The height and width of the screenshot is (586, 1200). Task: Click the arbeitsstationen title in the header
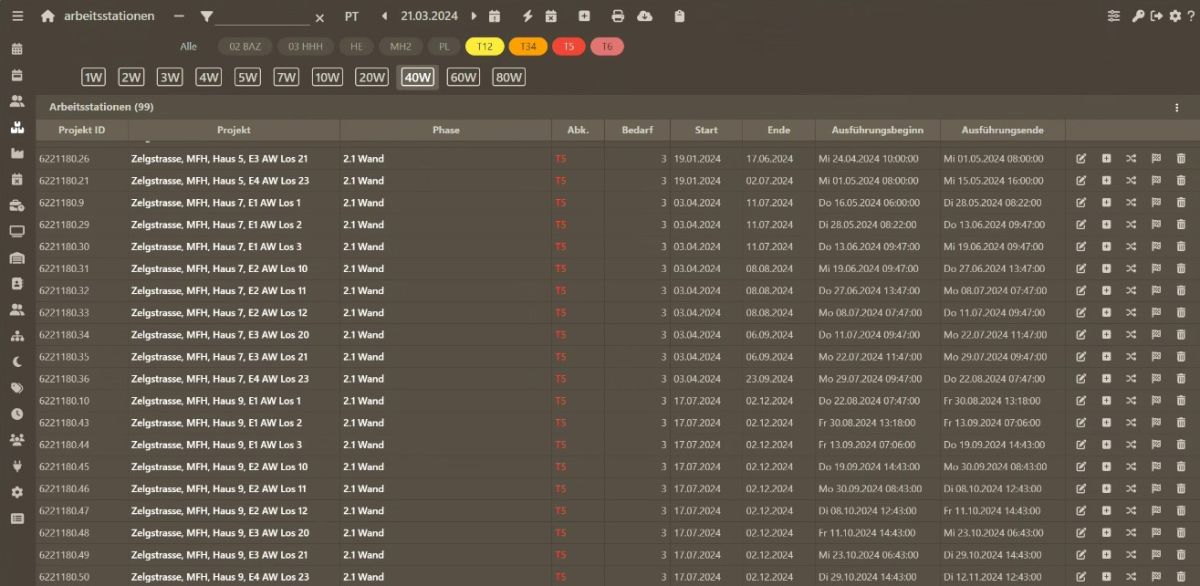(109, 15)
